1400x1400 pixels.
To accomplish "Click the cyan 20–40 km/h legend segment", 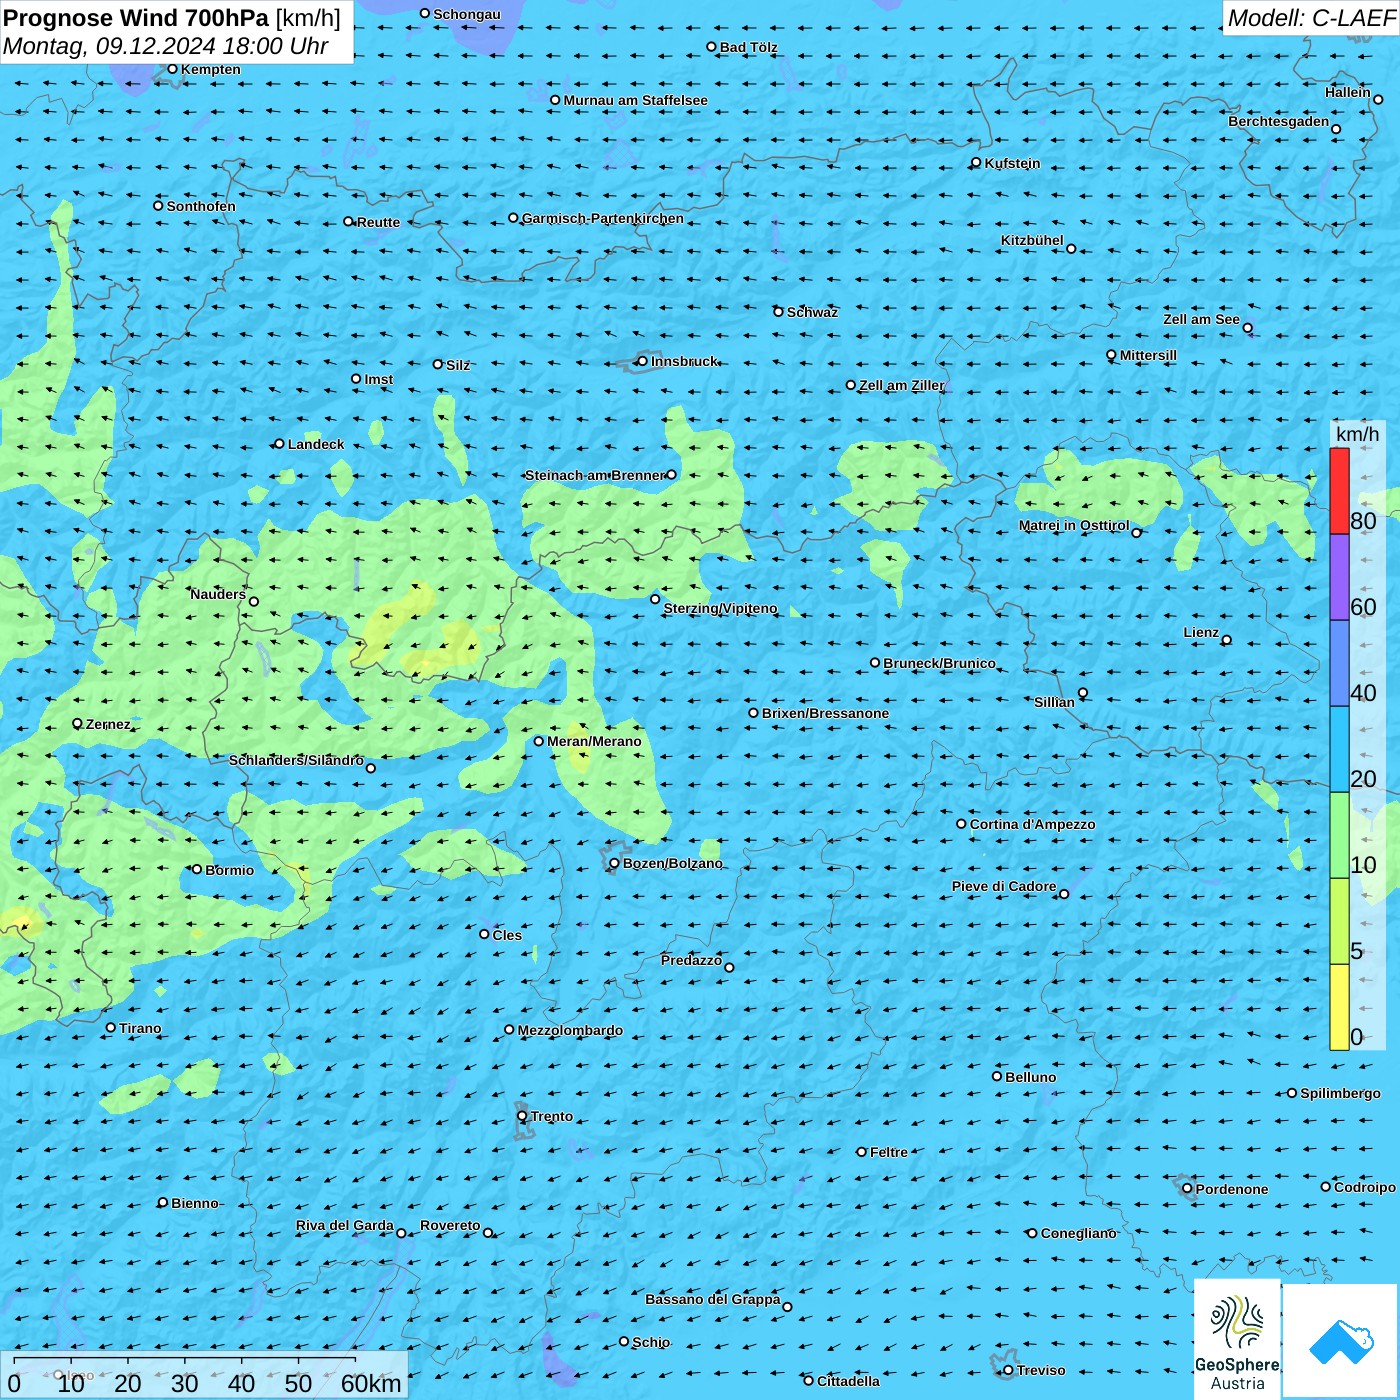I will [x=1339, y=750].
